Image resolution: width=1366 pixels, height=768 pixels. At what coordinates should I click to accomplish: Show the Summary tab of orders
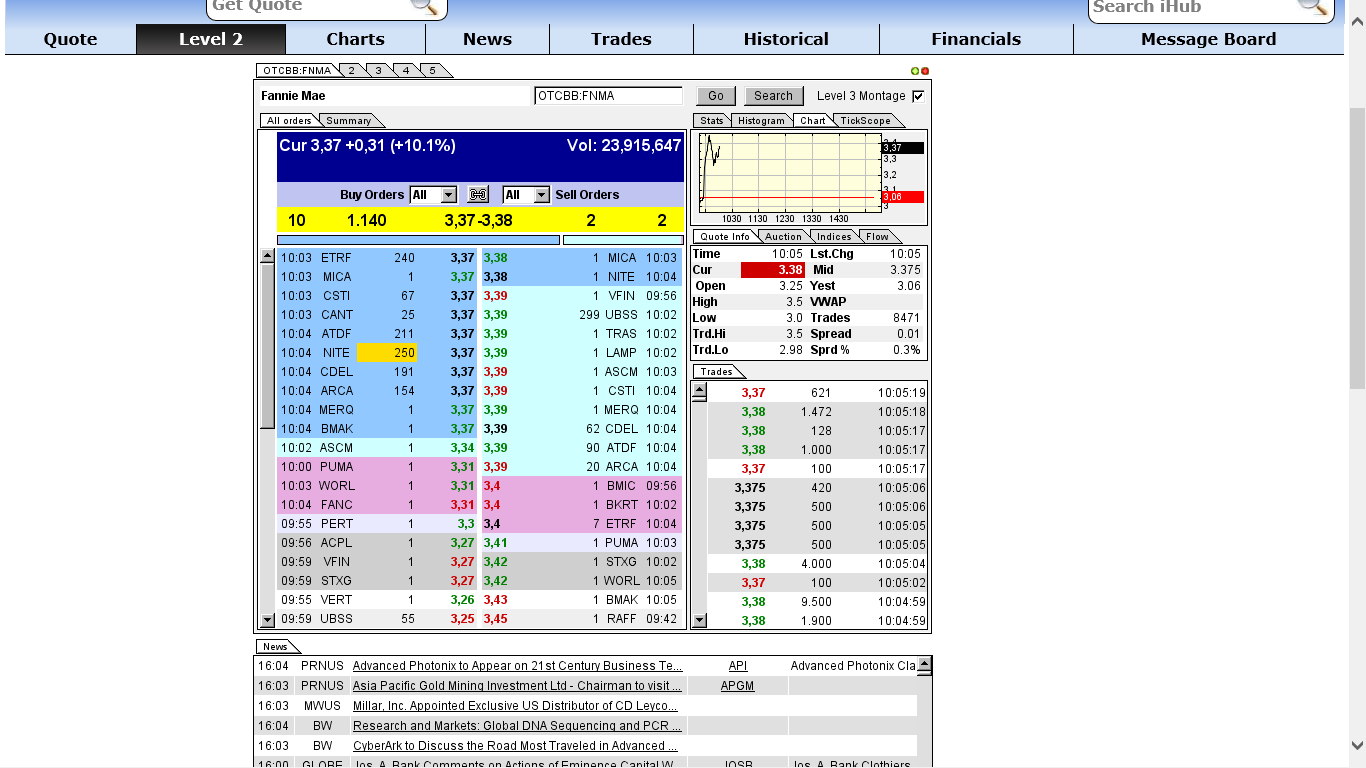[x=349, y=121]
